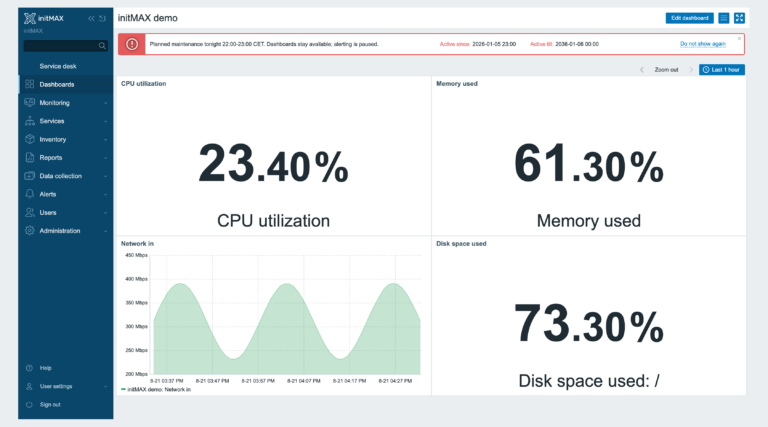Open the Help link
This screenshot has width=768, height=427.
coord(46,368)
